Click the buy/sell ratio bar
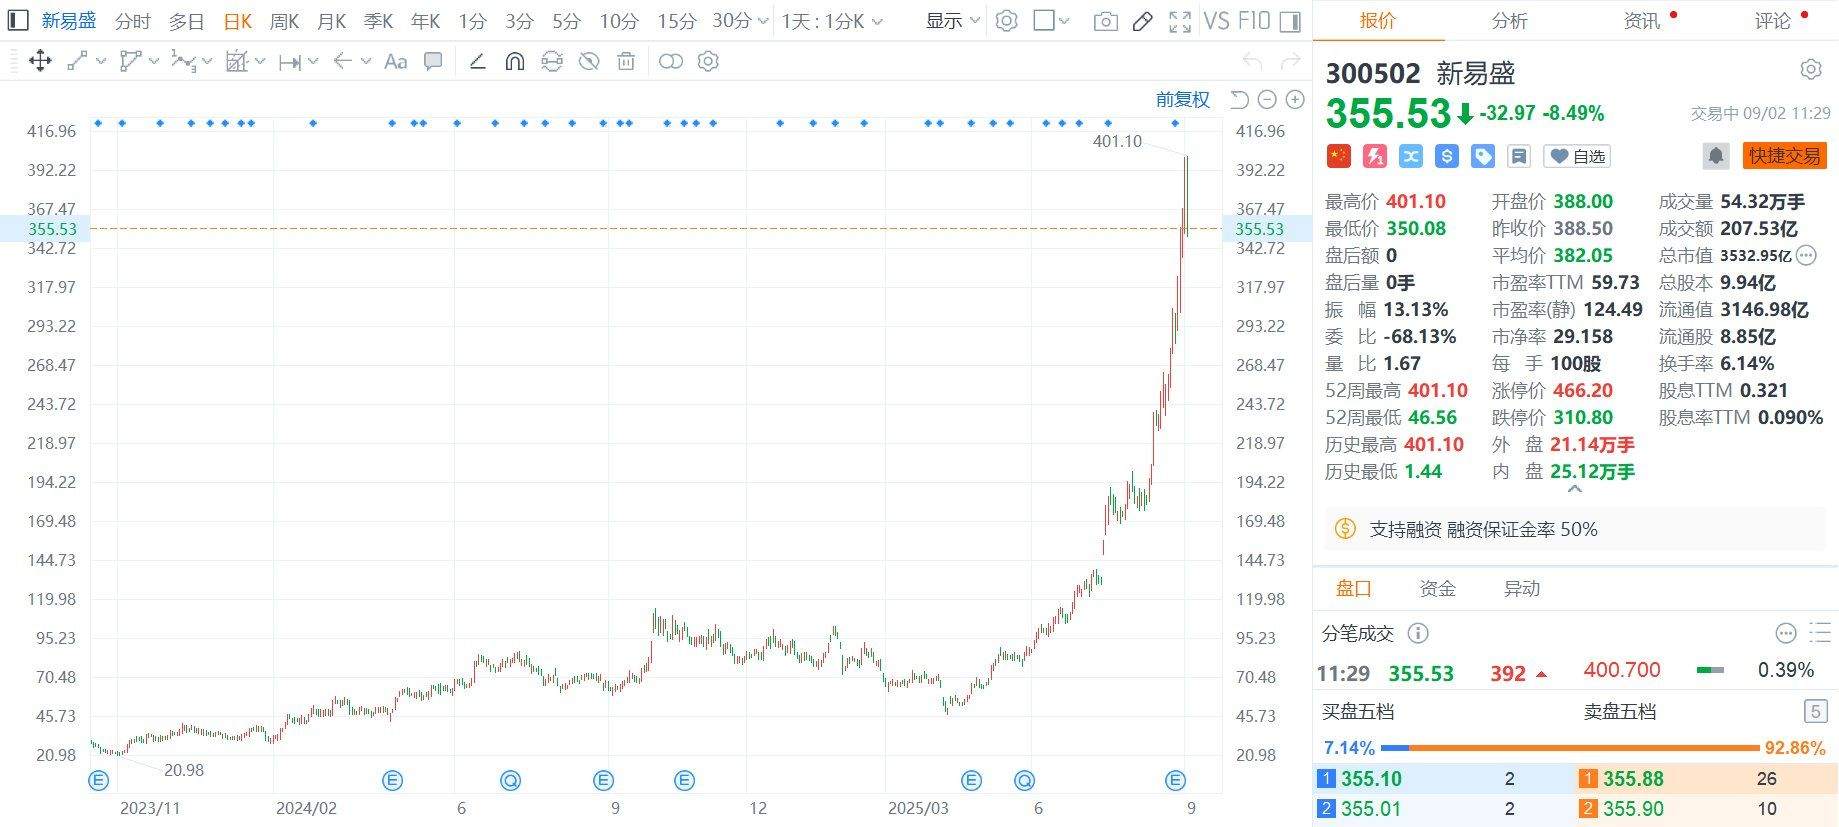Viewport: 1839px width, 827px height. pos(1569,748)
